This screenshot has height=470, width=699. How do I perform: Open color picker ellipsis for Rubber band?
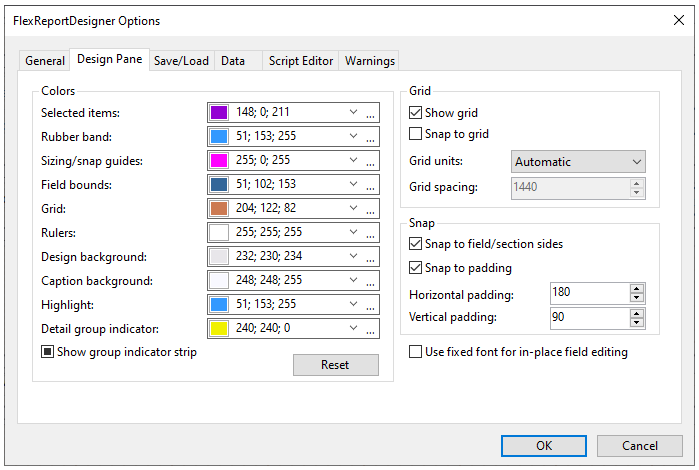370,137
